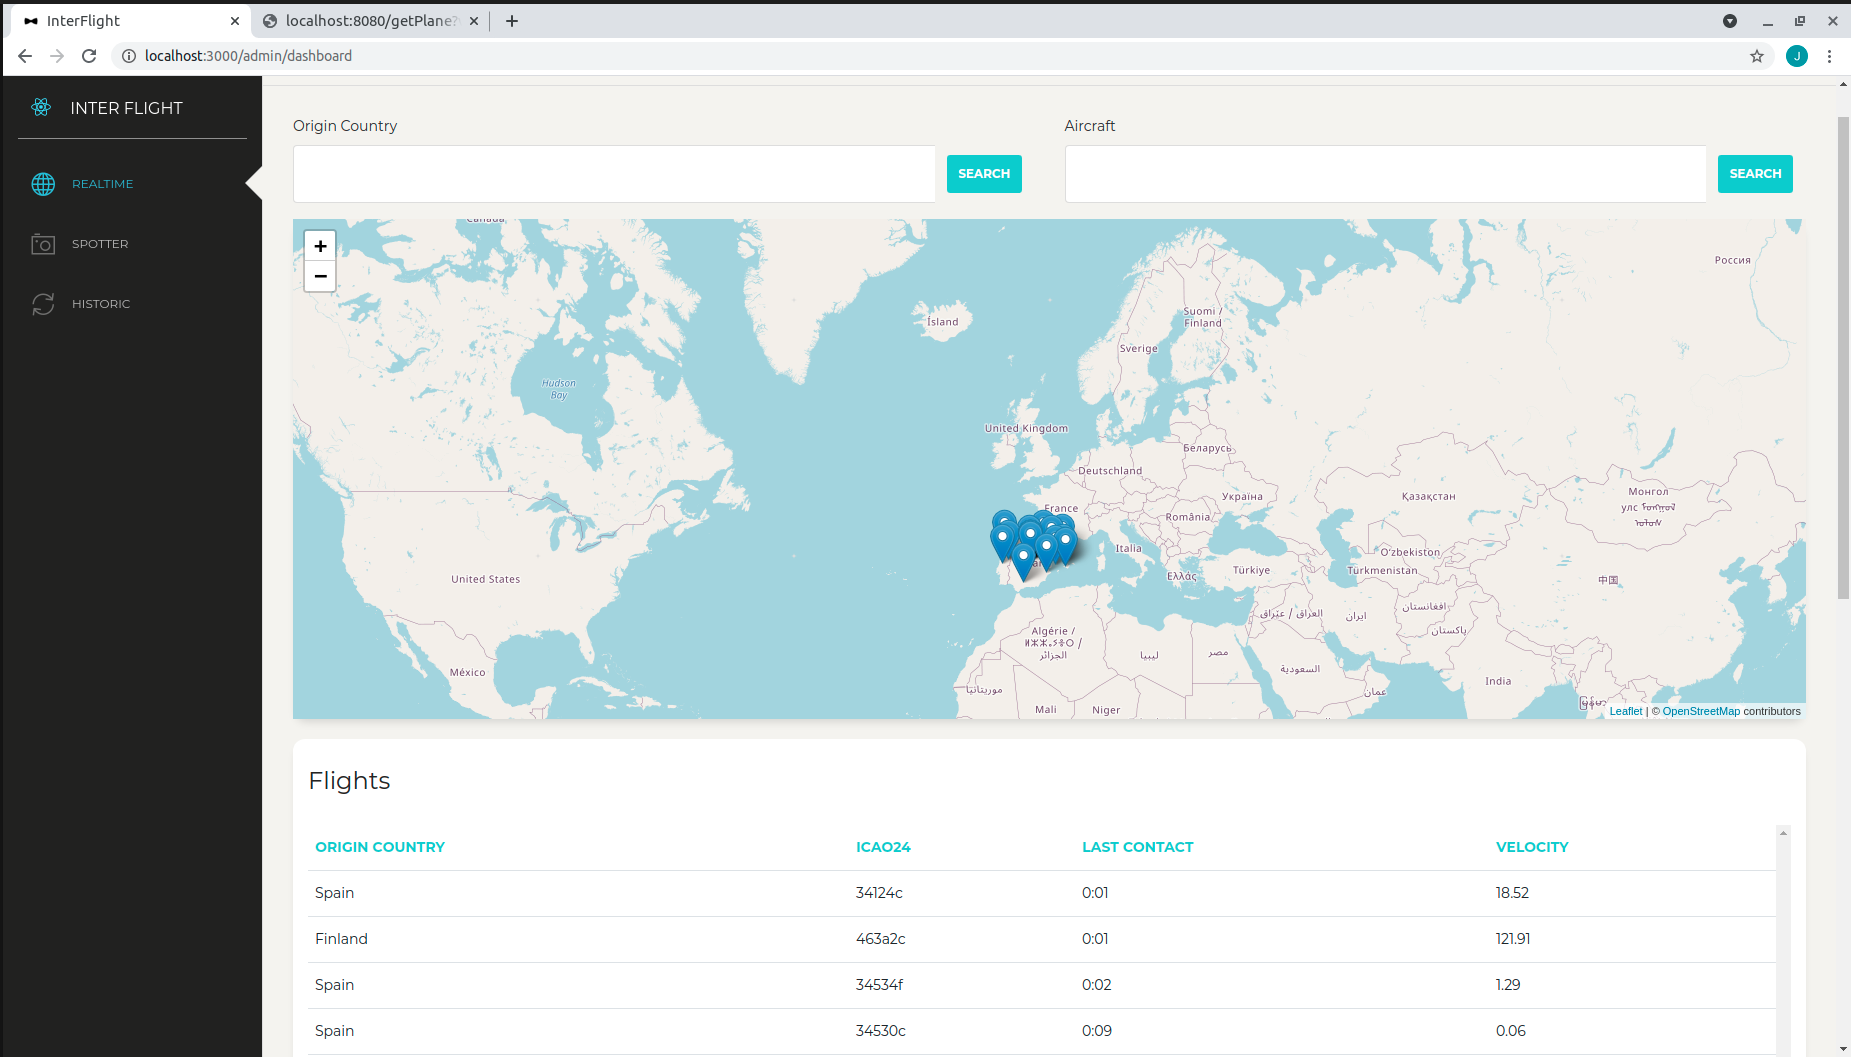Select ICAO24 cell 34124c
The image size is (1851, 1057).
pyautogui.click(x=879, y=893)
